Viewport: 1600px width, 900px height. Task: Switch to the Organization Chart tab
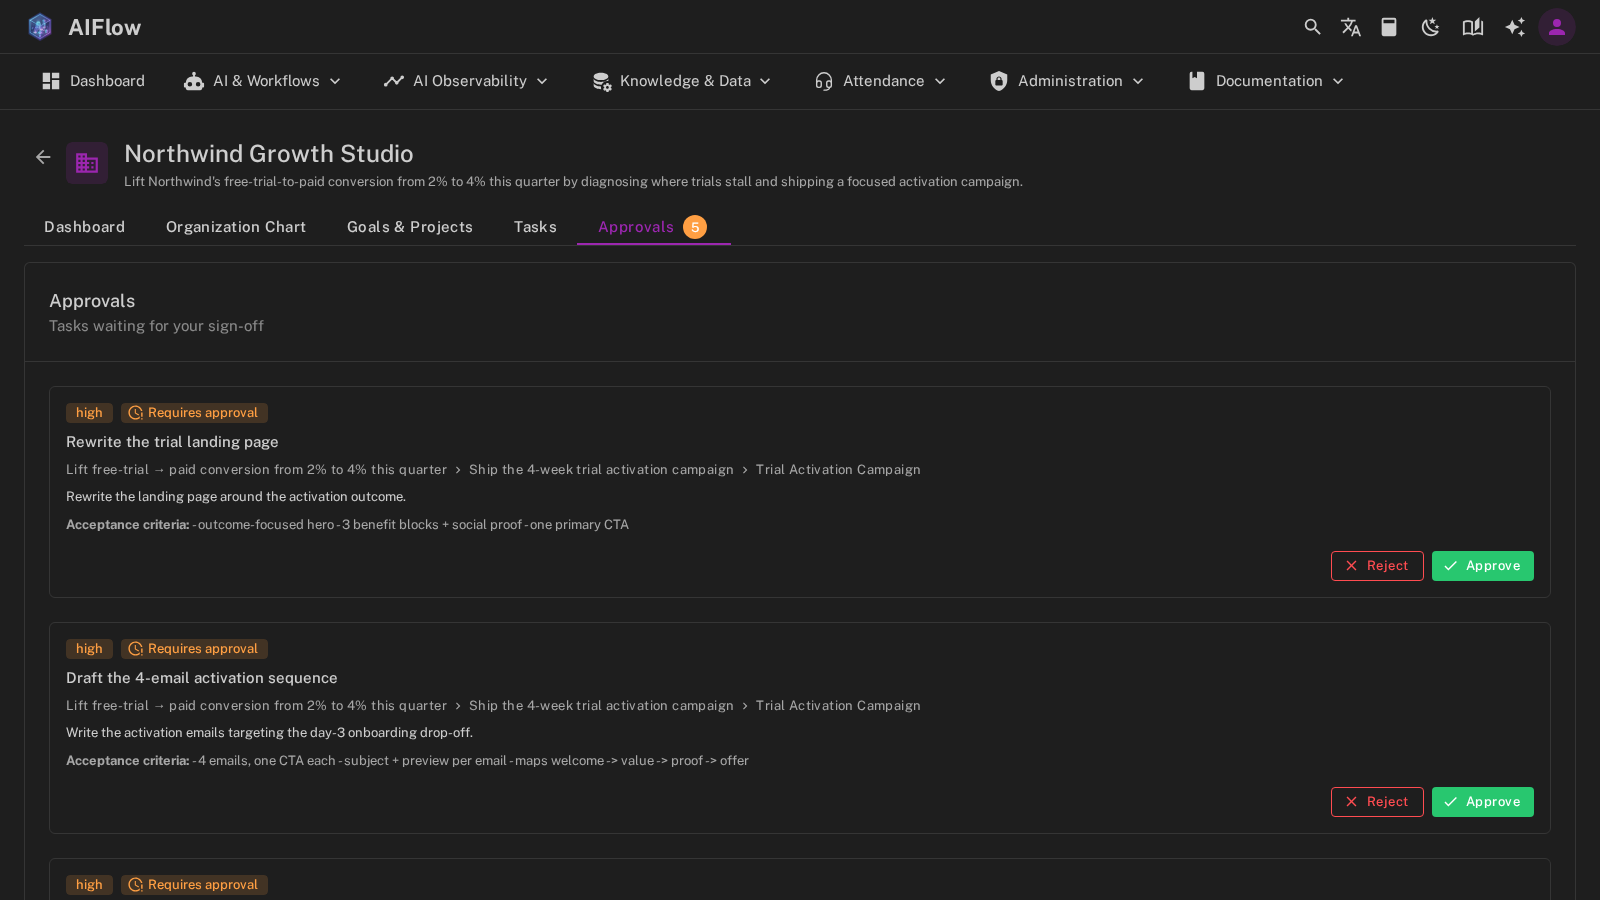[236, 227]
